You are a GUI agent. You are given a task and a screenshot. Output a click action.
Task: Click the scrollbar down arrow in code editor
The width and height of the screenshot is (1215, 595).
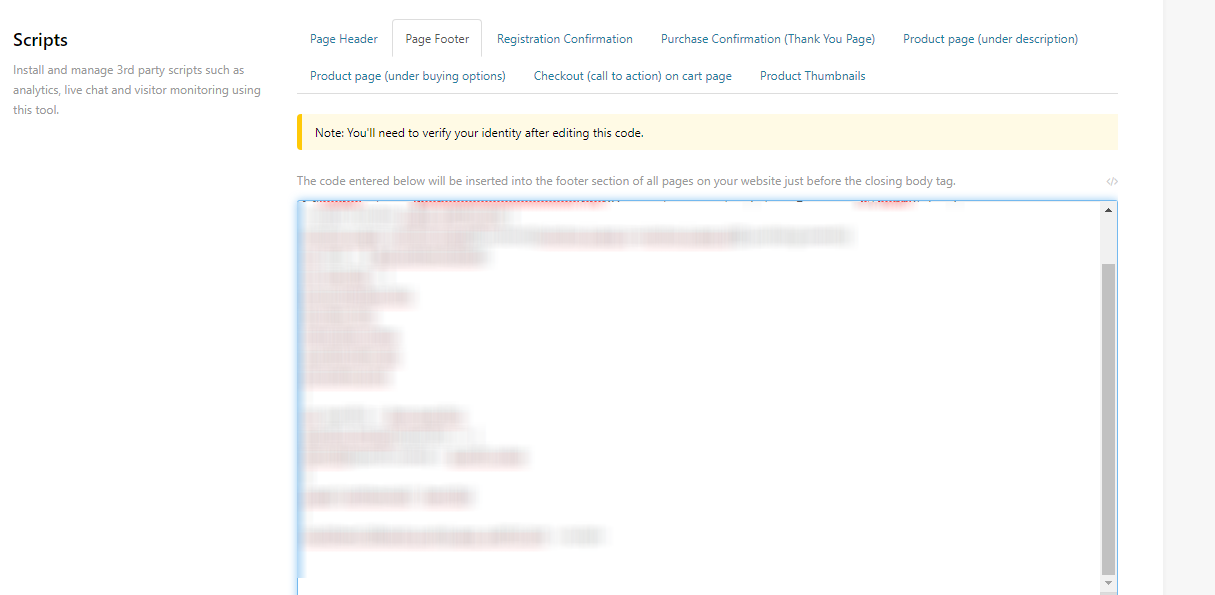point(1108,583)
